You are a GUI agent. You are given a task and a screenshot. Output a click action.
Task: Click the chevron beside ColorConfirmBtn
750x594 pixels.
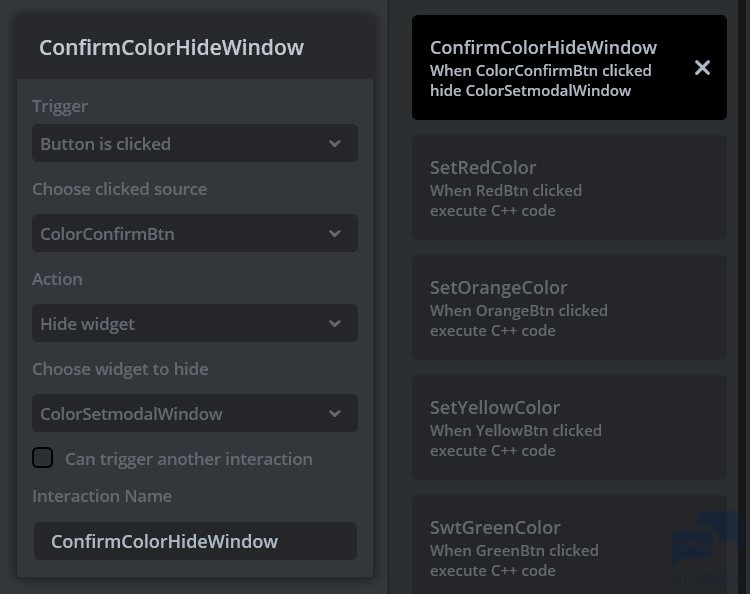coord(335,234)
